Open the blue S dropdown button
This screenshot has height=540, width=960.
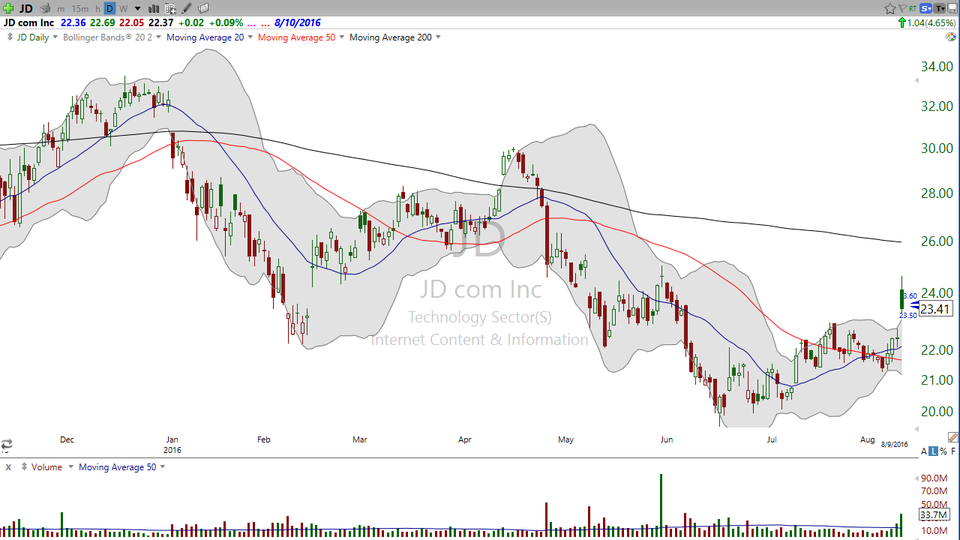(x=925, y=8)
